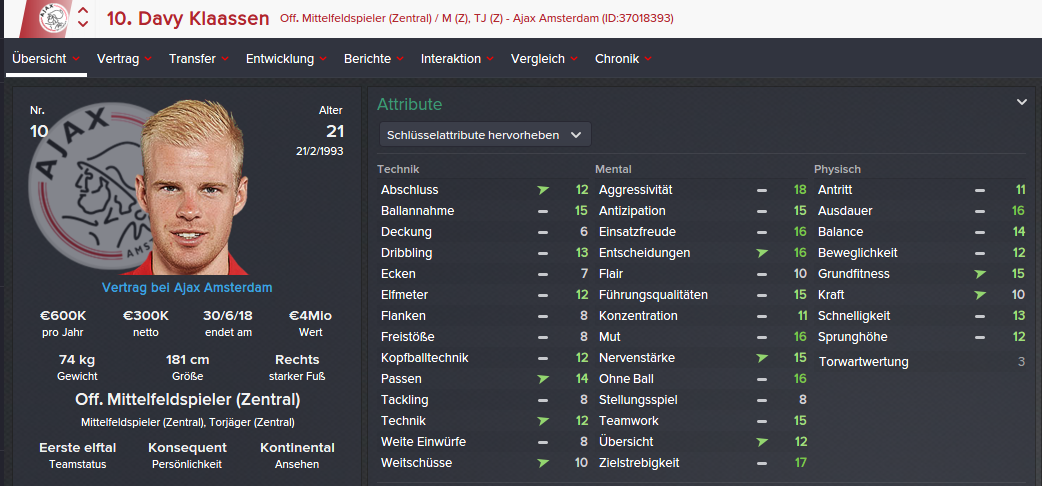Collapse the Attribute panel with chevron
1042x486 pixels.
point(1022,102)
